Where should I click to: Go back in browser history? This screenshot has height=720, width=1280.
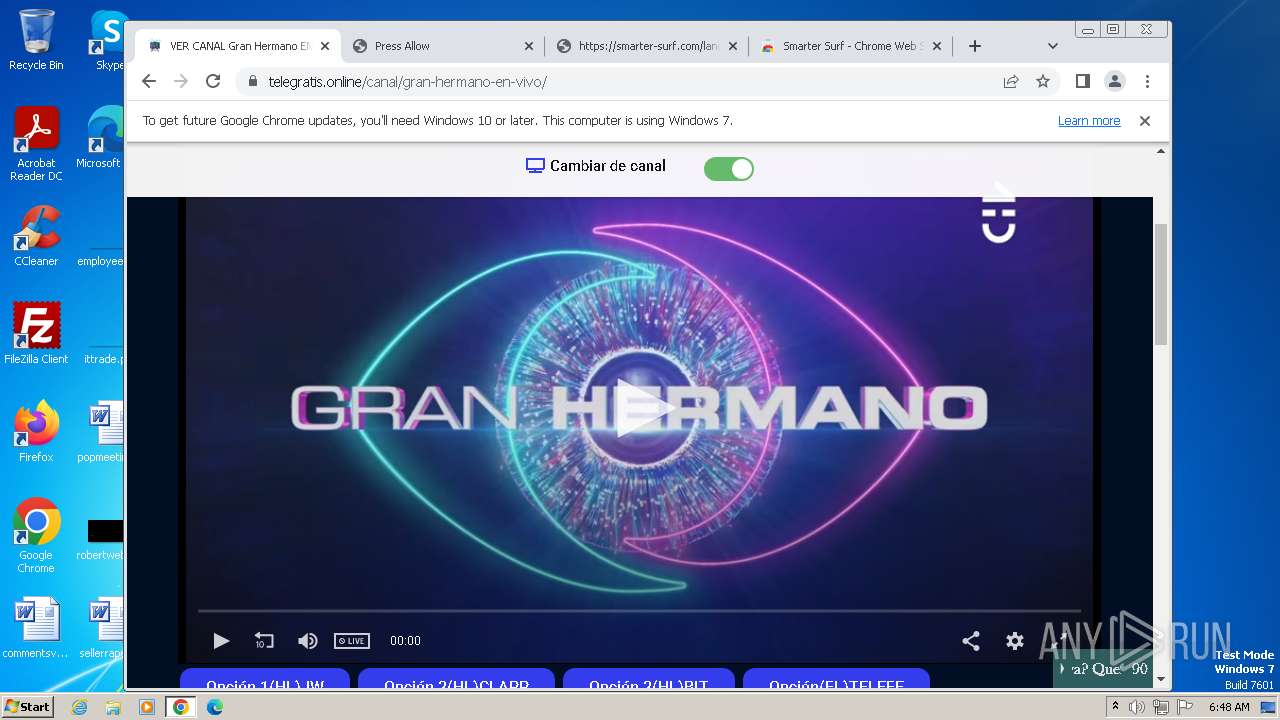point(149,82)
